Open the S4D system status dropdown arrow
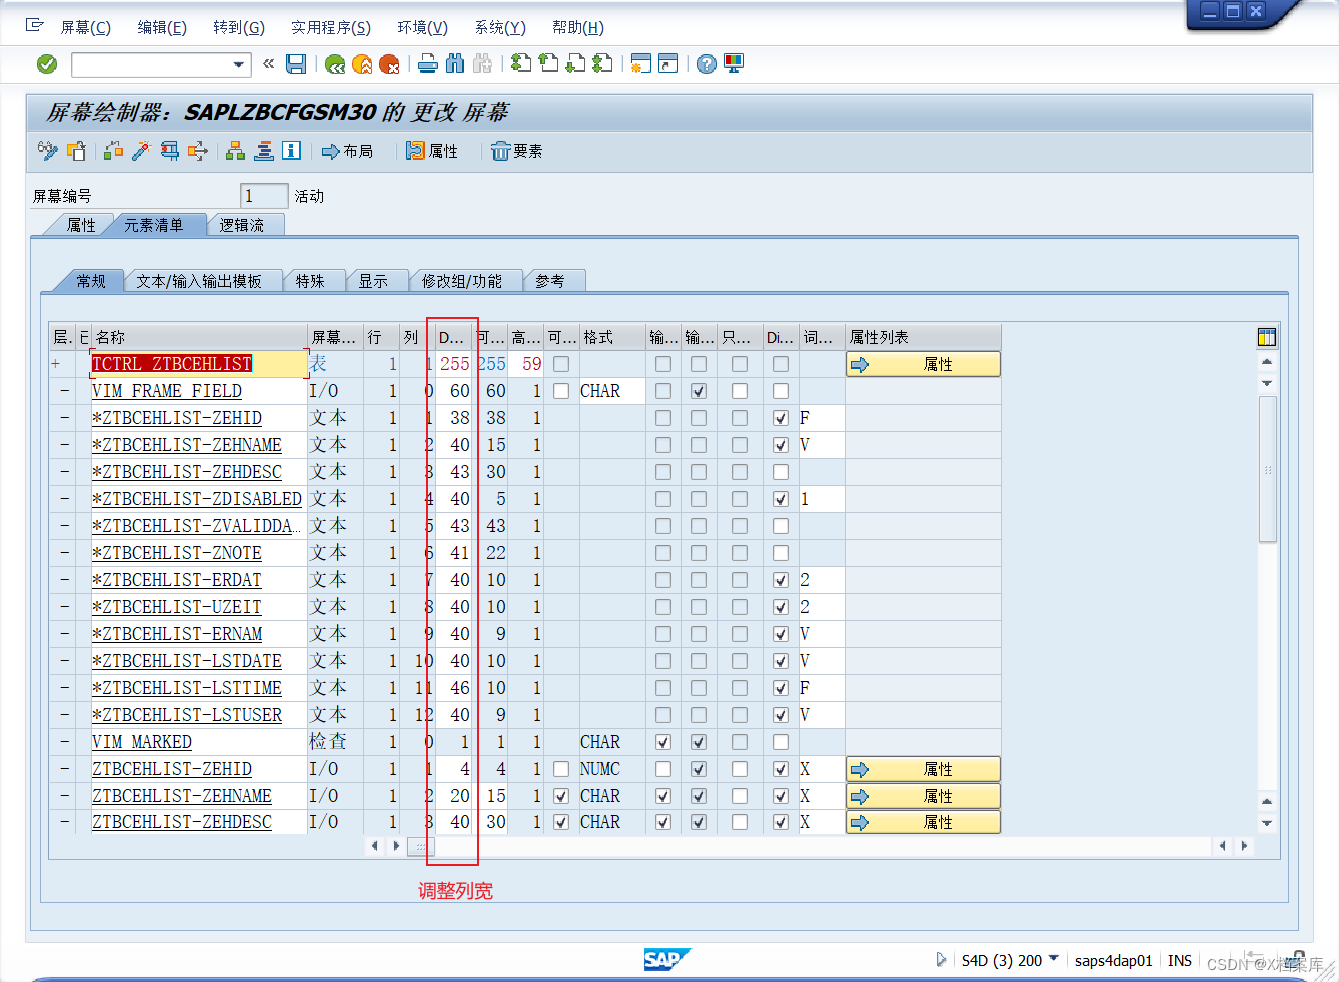The width and height of the screenshot is (1339, 982). point(1053,959)
